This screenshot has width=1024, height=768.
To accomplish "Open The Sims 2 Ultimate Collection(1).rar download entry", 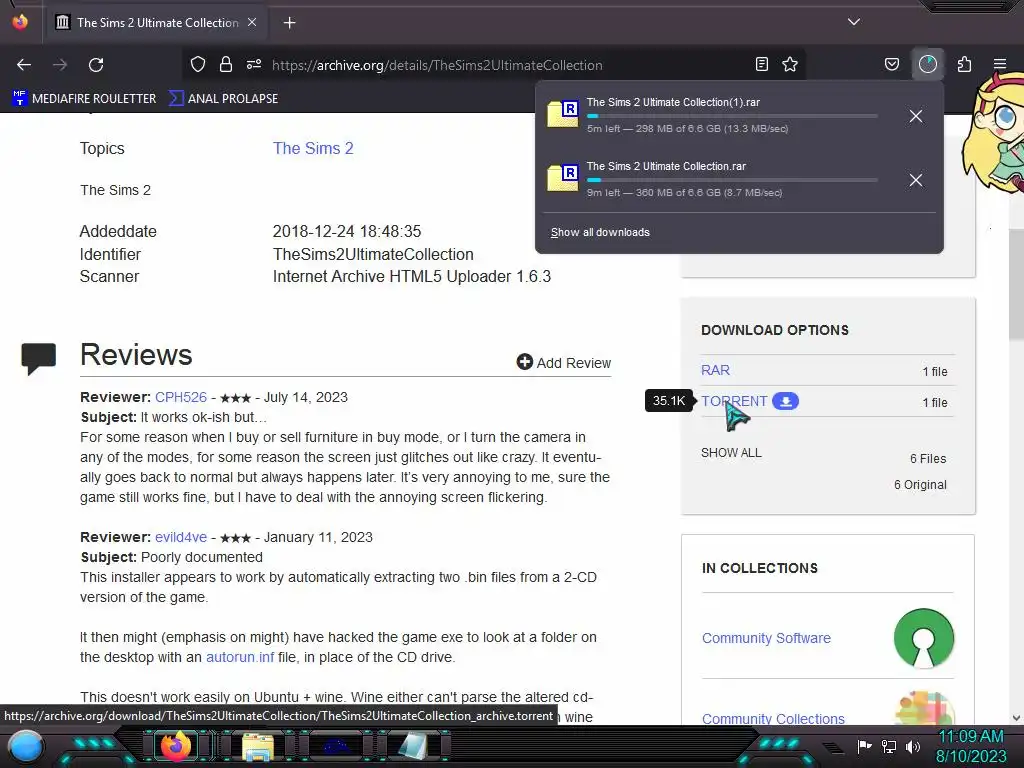I will pos(718,116).
